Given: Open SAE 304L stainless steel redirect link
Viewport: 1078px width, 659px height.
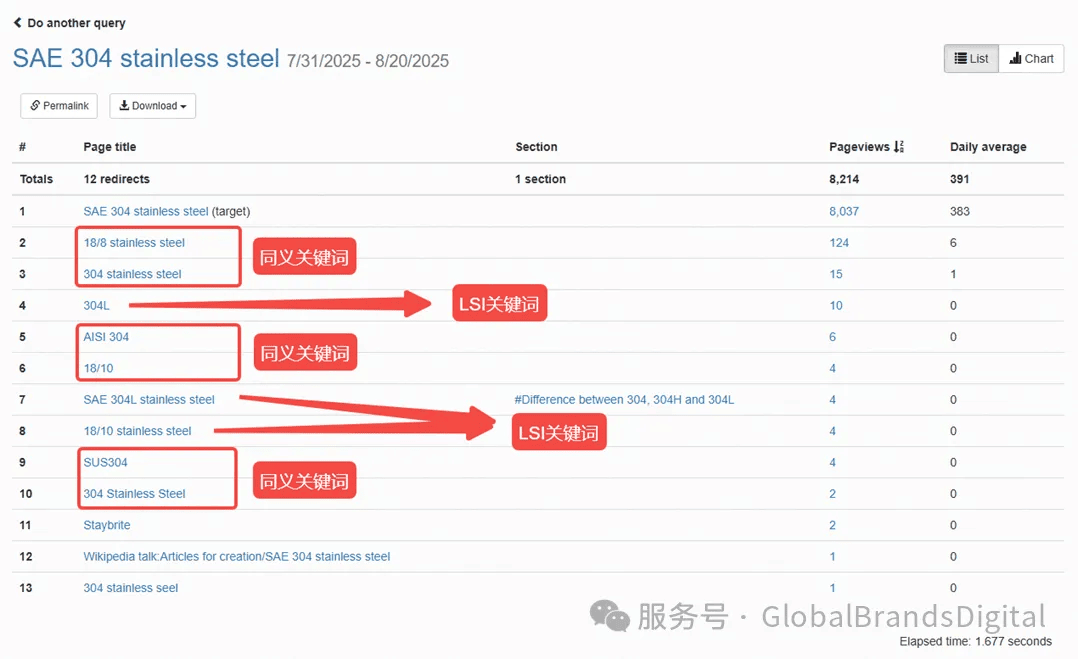Looking at the screenshot, I should (x=149, y=399).
